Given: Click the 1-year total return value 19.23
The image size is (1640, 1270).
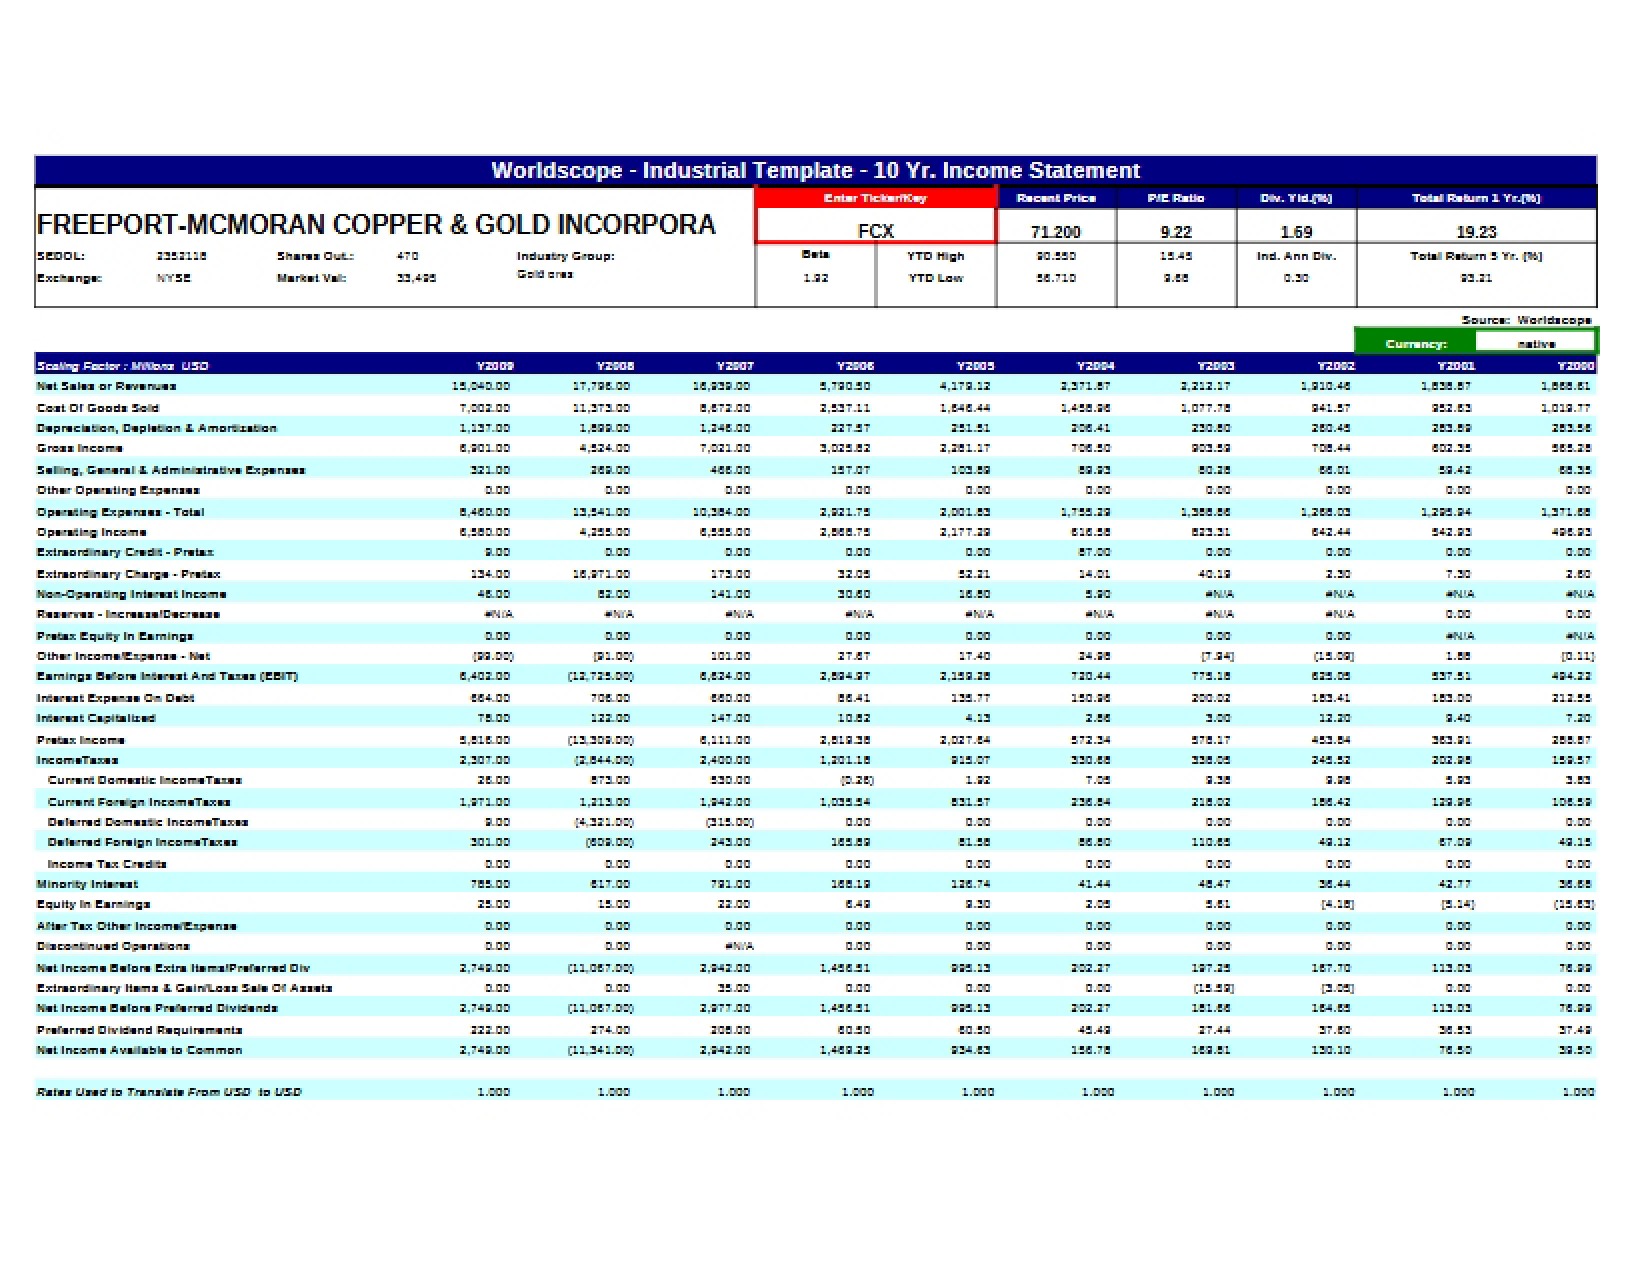Looking at the screenshot, I should coord(1476,231).
